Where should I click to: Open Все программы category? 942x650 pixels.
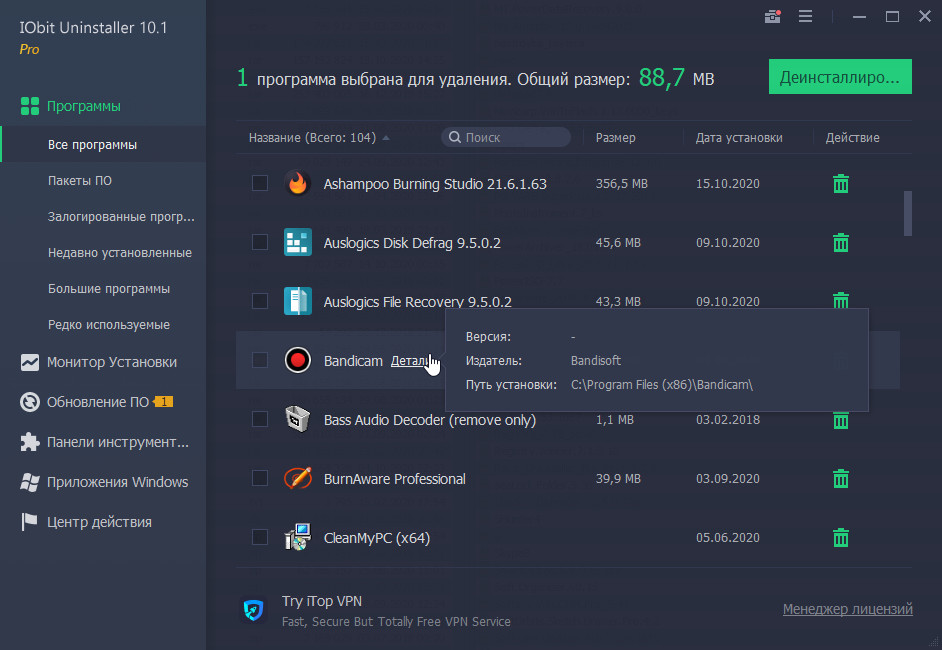point(103,145)
